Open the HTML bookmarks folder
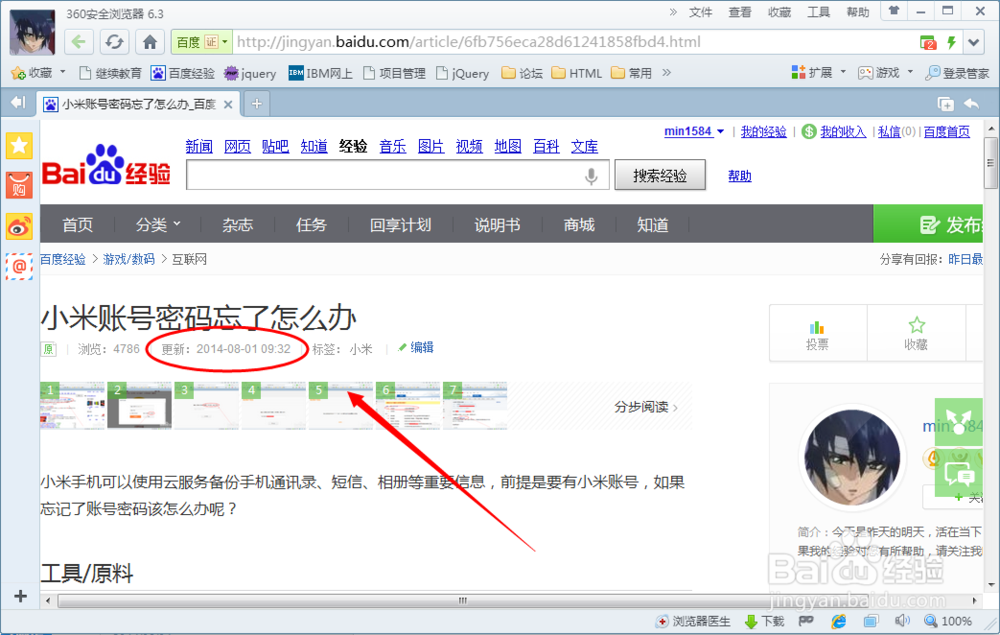This screenshot has width=1000, height=635. 577,73
